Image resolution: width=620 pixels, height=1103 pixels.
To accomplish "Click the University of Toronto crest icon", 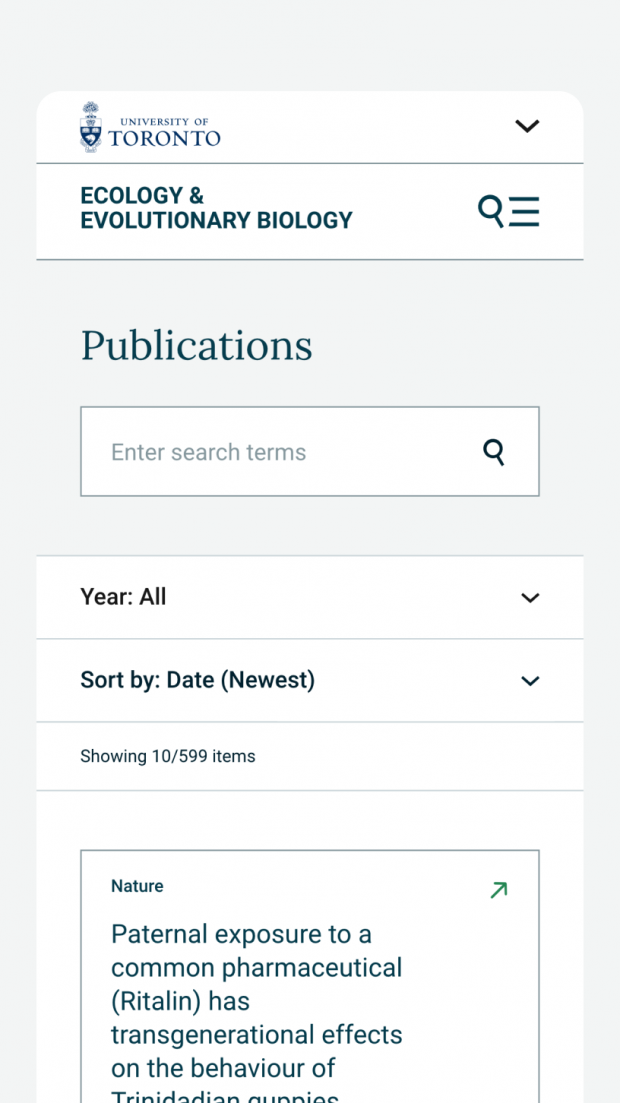I will (91, 127).
